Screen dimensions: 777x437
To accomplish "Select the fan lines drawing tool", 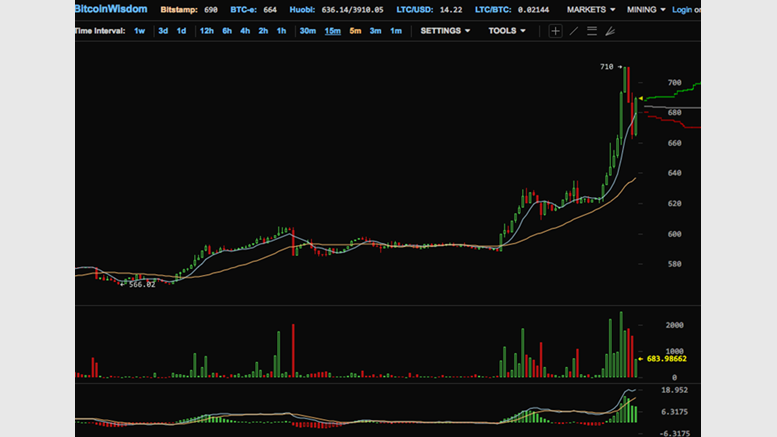I will coord(610,31).
